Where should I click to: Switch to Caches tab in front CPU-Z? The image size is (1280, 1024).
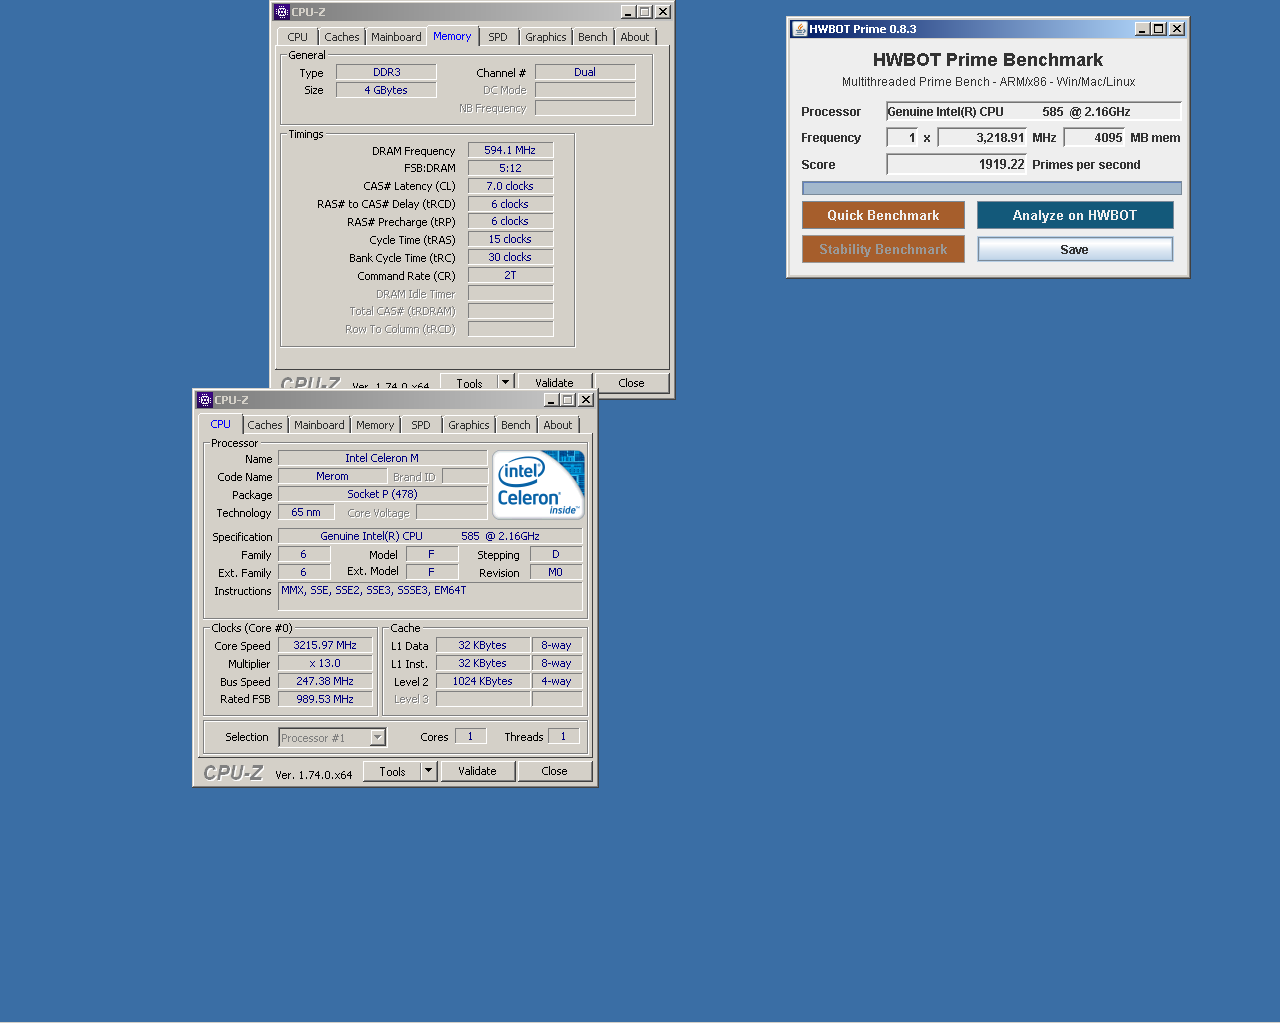click(x=265, y=425)
